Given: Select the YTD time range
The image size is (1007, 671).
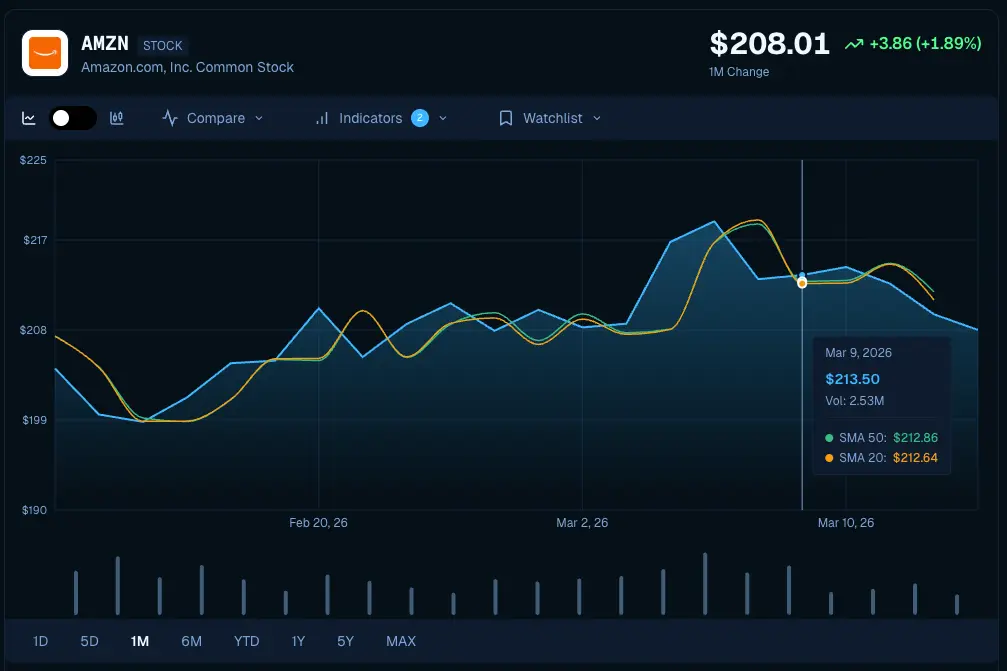Looking at the screenshot, I should tap(247, 641).
